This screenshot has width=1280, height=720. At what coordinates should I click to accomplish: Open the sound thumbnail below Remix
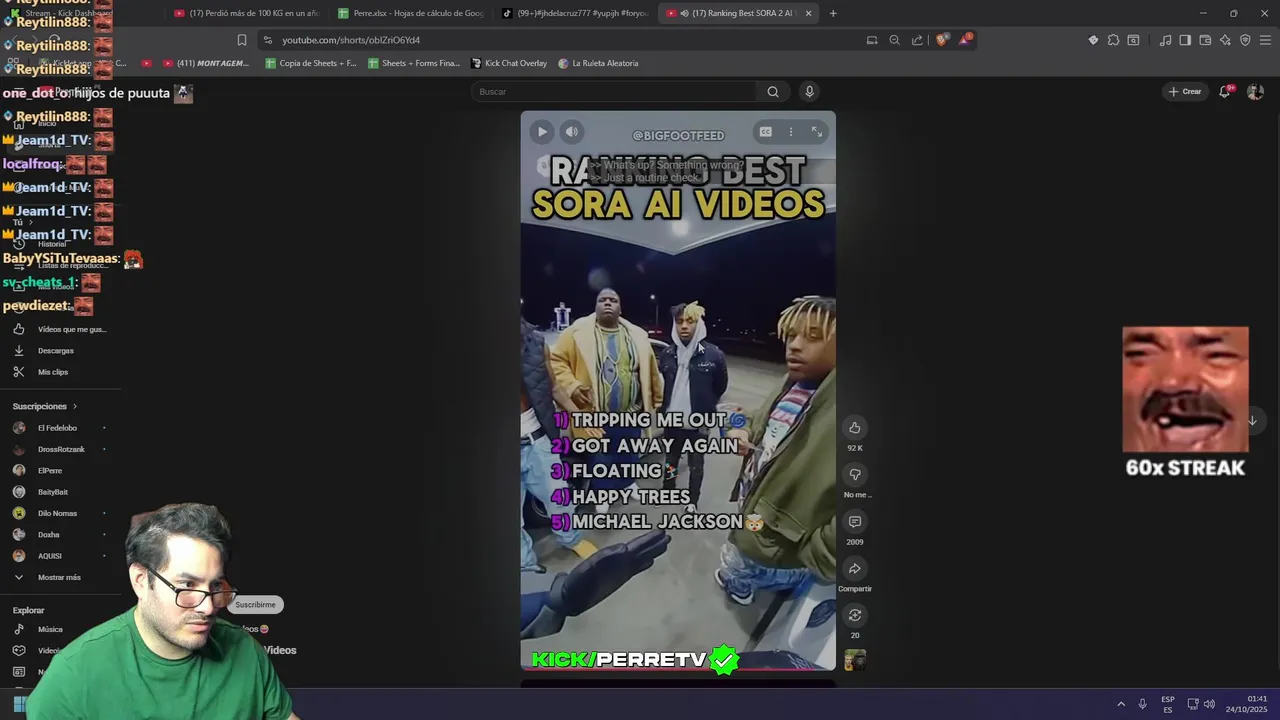(855, 660)
